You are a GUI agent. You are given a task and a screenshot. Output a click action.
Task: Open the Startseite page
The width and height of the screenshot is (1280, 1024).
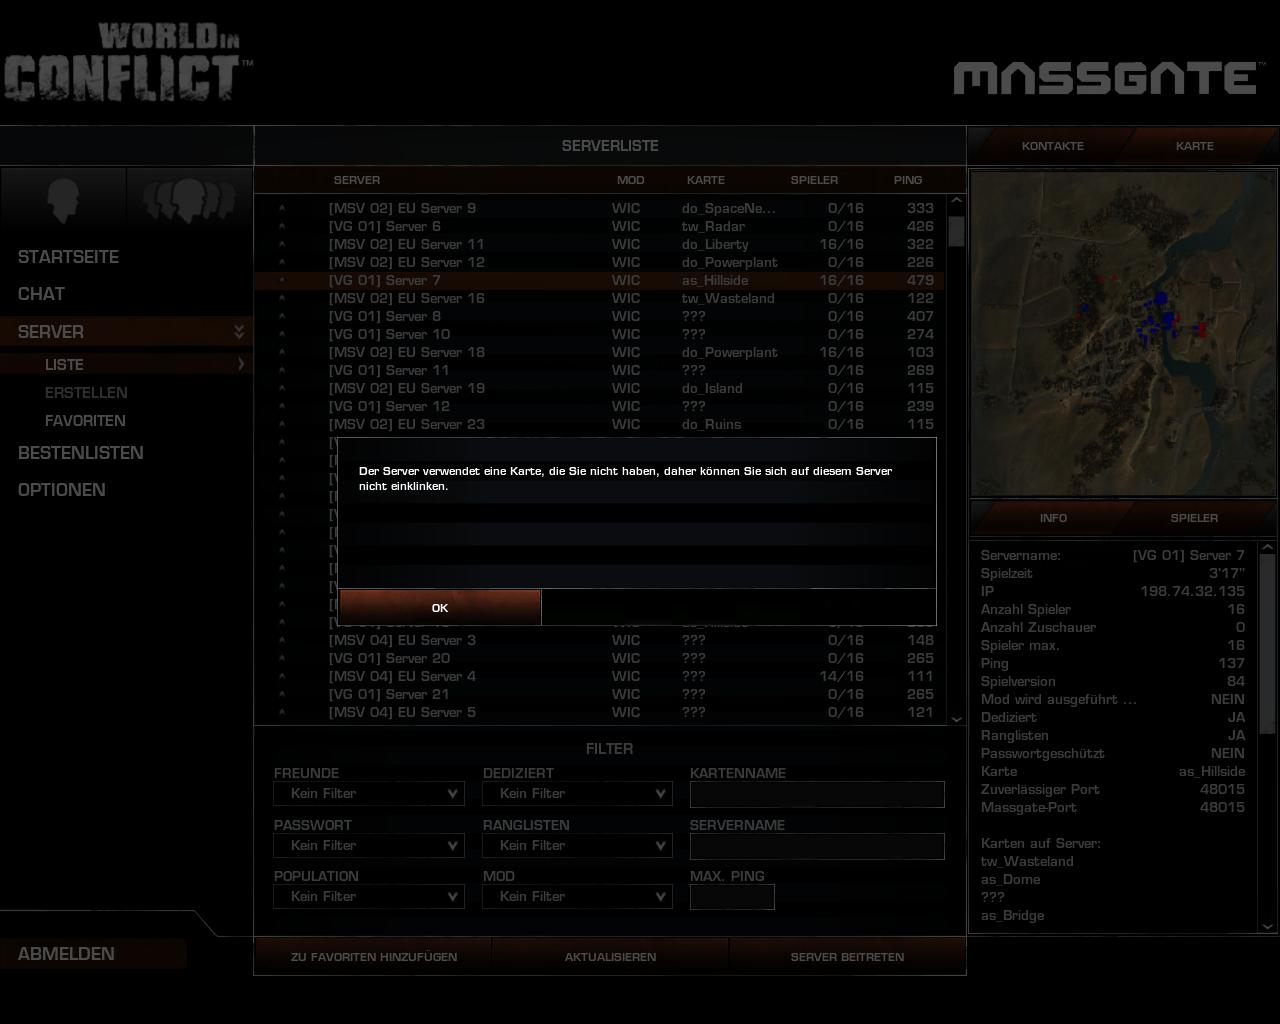[x=68, y=257]
